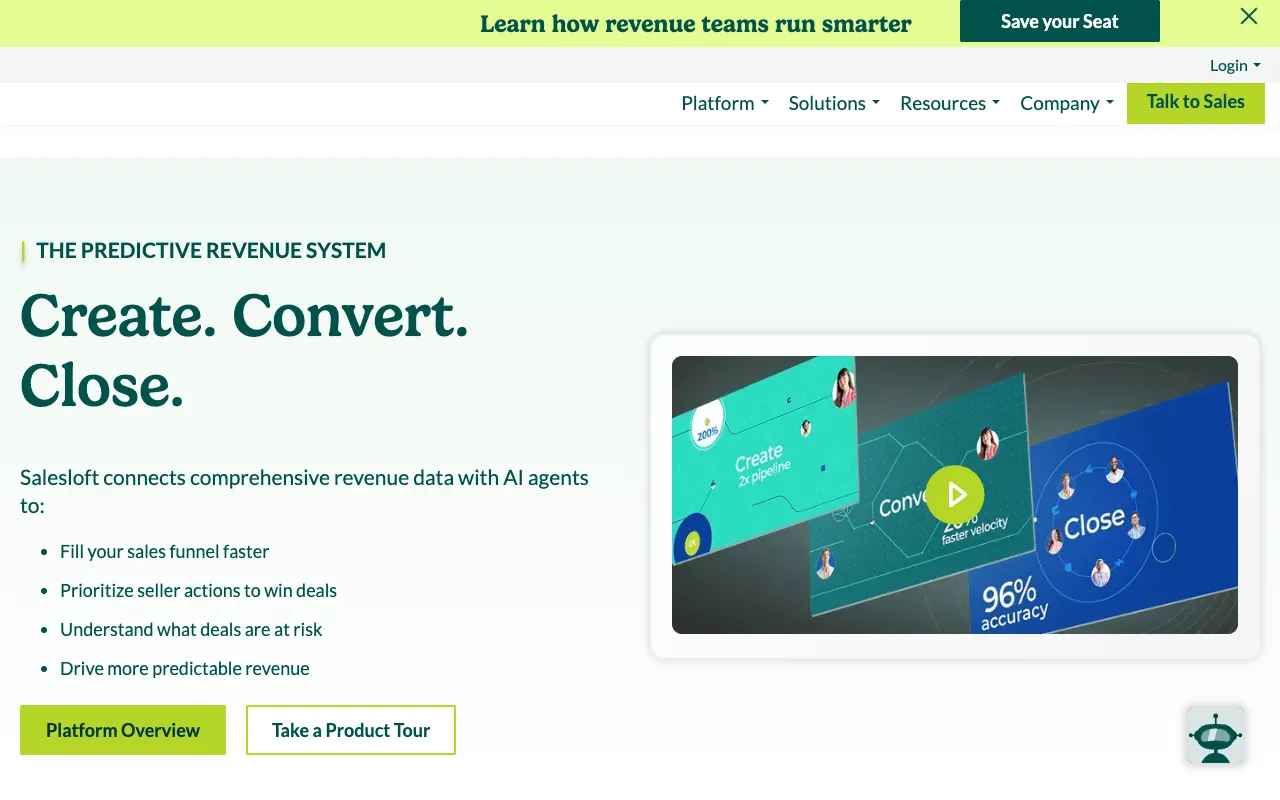Click the caret beside Solutions
Screen dimensions: 1280x800
pyautogui.click(x=875, y=103)
